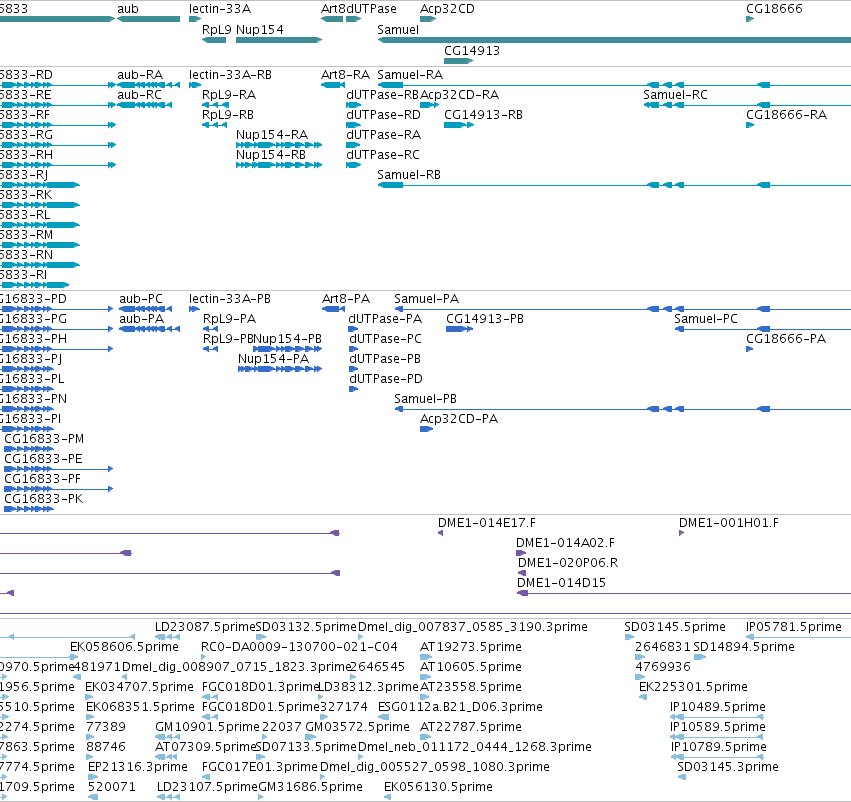The height and width of the screenshot is (802, 851).
Task: Select EST IP10489.5prime
Action: click(x=717, y=706)
